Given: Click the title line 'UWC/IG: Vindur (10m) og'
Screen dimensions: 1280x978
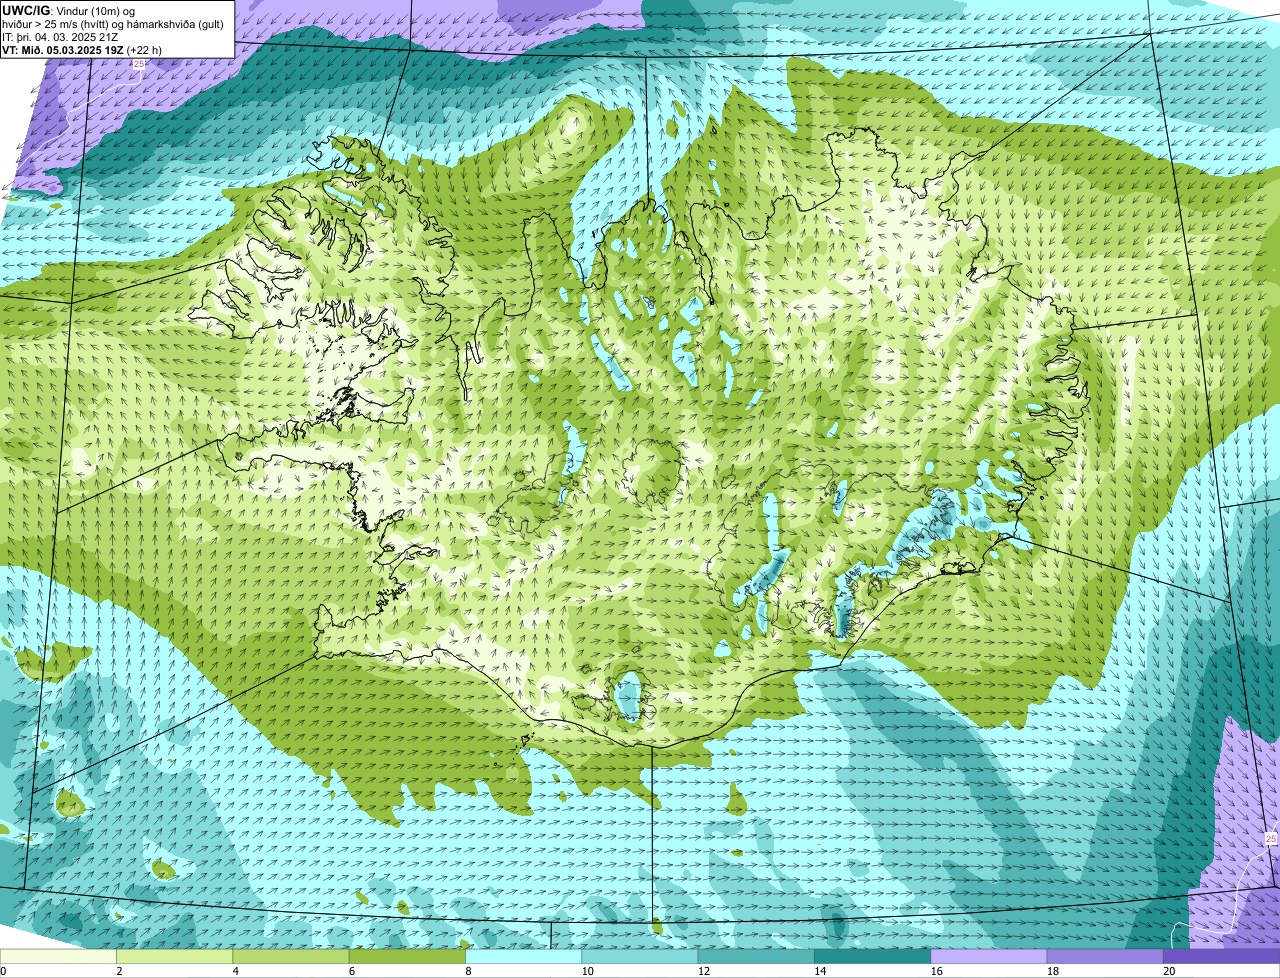Looking at the screenshot, I should 69,10.
